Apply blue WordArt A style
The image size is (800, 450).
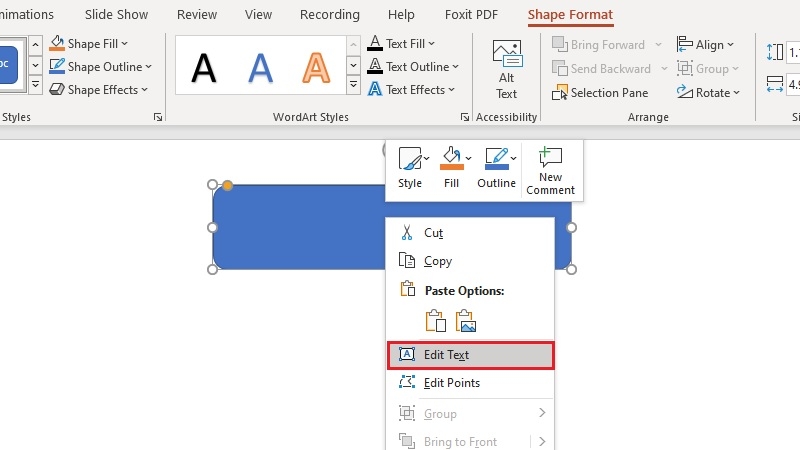click(x=260, y=67)
